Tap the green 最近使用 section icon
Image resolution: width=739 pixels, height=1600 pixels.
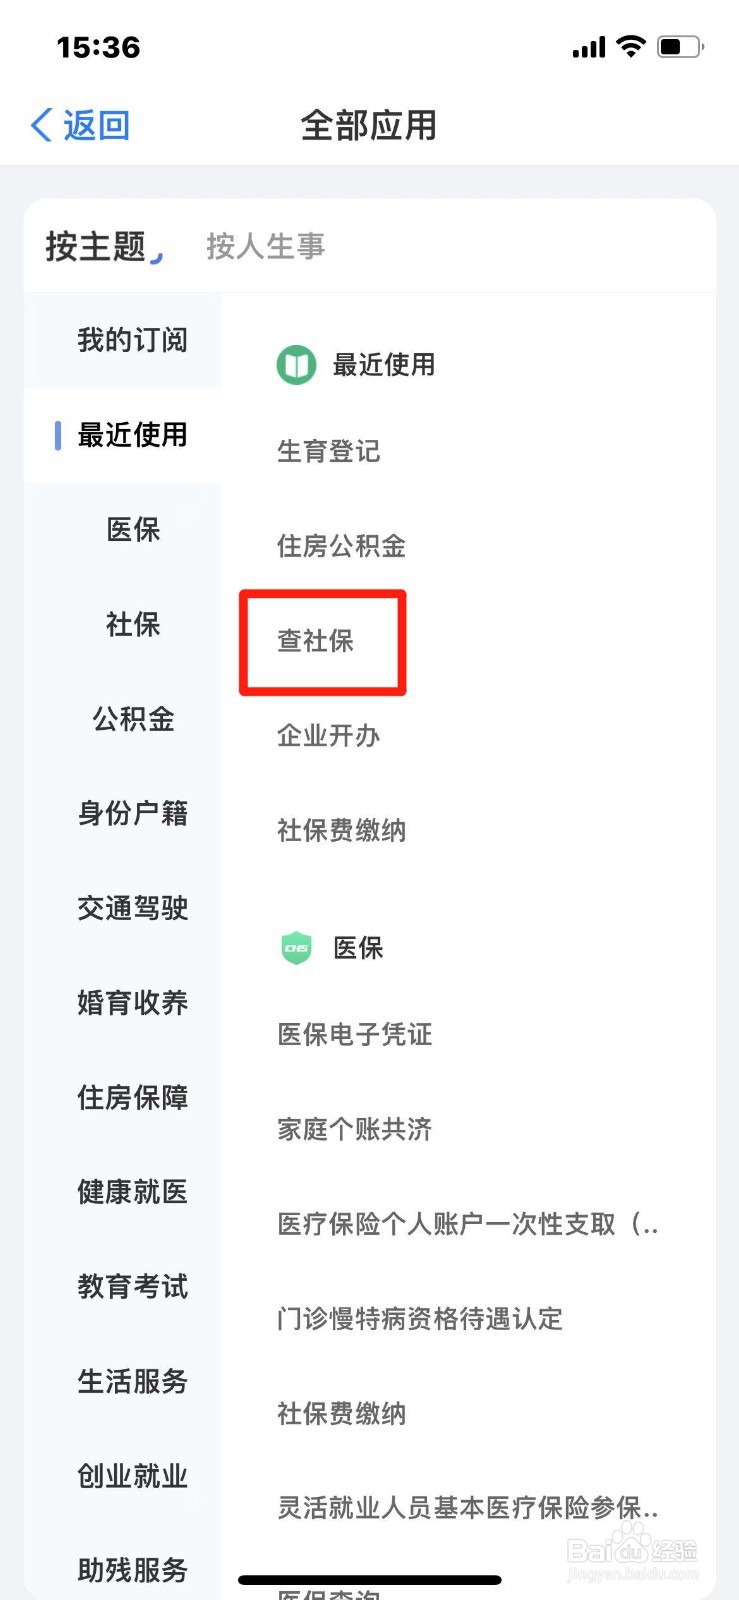tap(296, 365)
